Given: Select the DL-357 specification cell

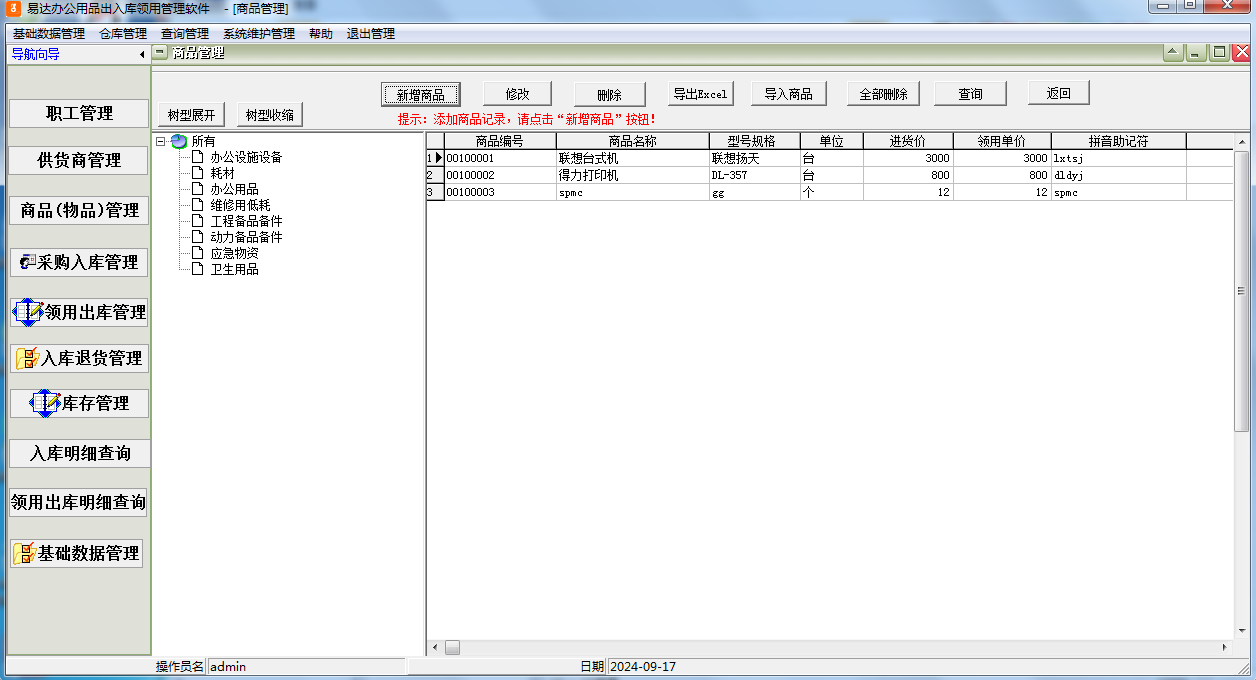Looking at the screenshot, I should [755, 175].
